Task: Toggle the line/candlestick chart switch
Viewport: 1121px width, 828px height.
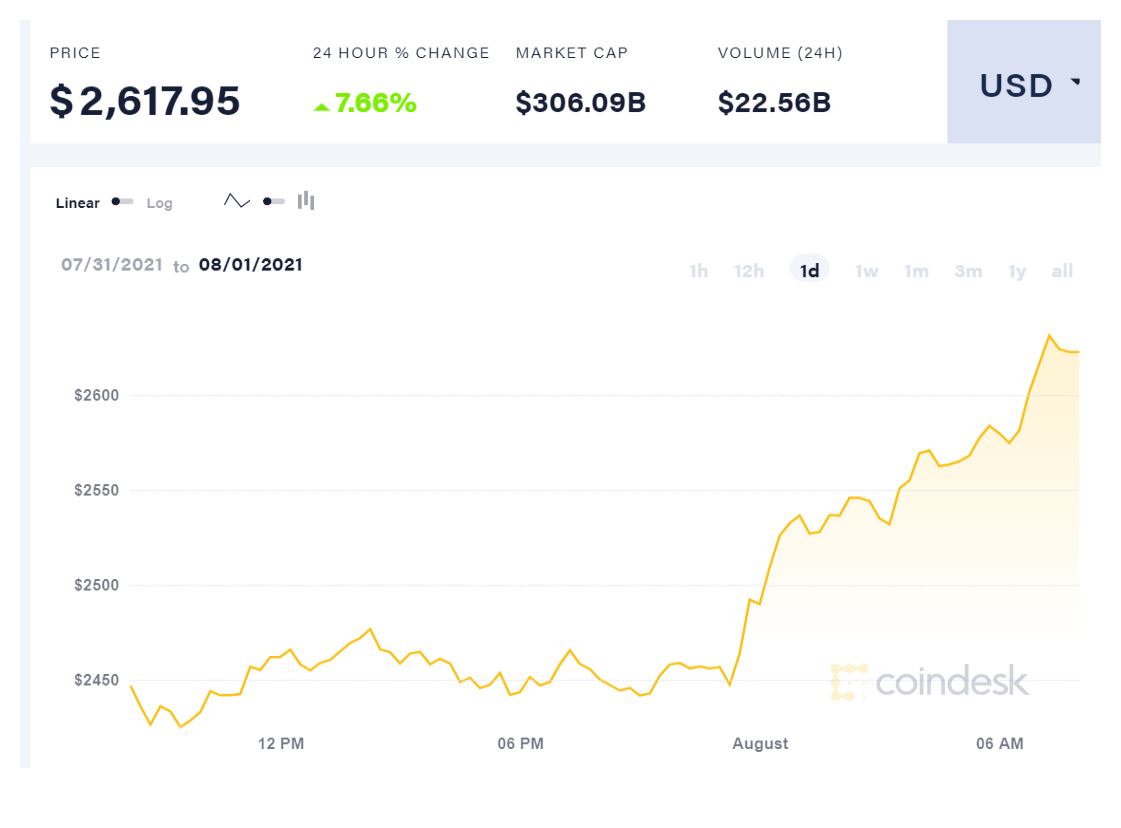Action: point(273,201)
